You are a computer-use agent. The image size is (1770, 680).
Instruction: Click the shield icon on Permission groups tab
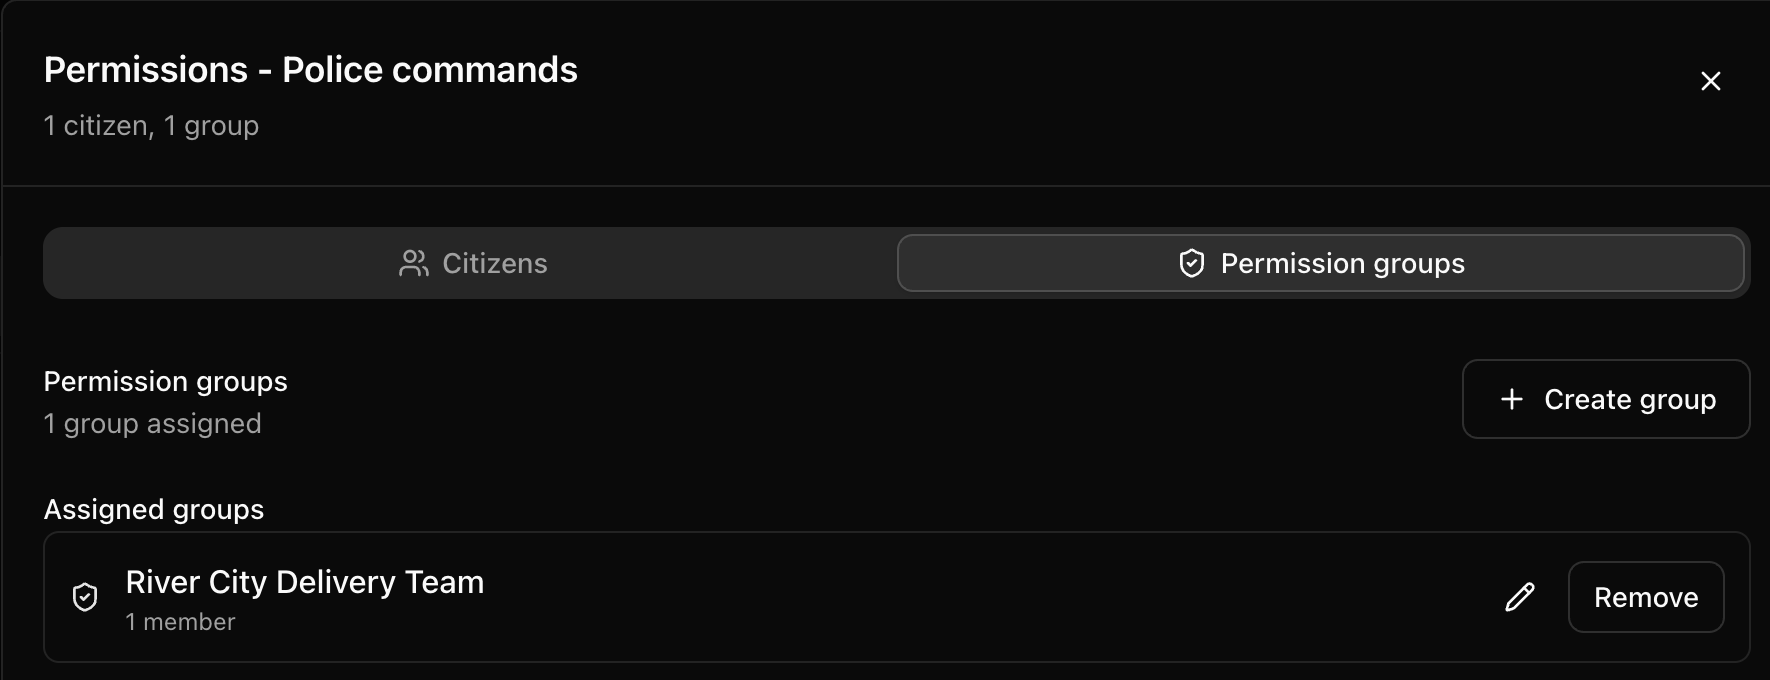point(1191,263)
